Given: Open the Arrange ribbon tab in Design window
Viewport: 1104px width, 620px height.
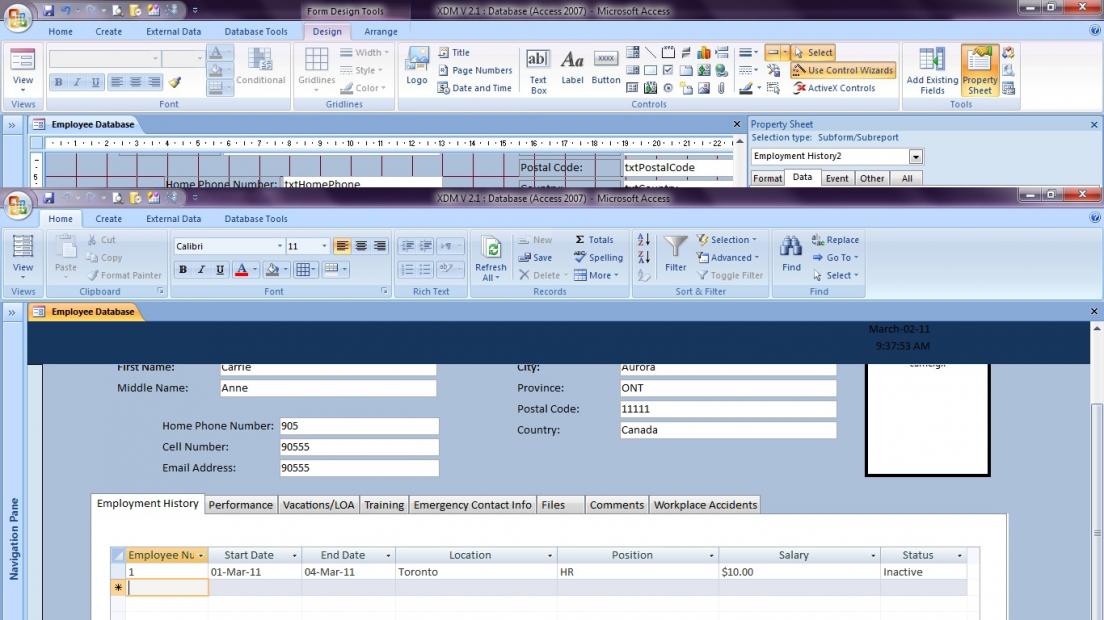Looking at the screenshot, I should [380, 32].
